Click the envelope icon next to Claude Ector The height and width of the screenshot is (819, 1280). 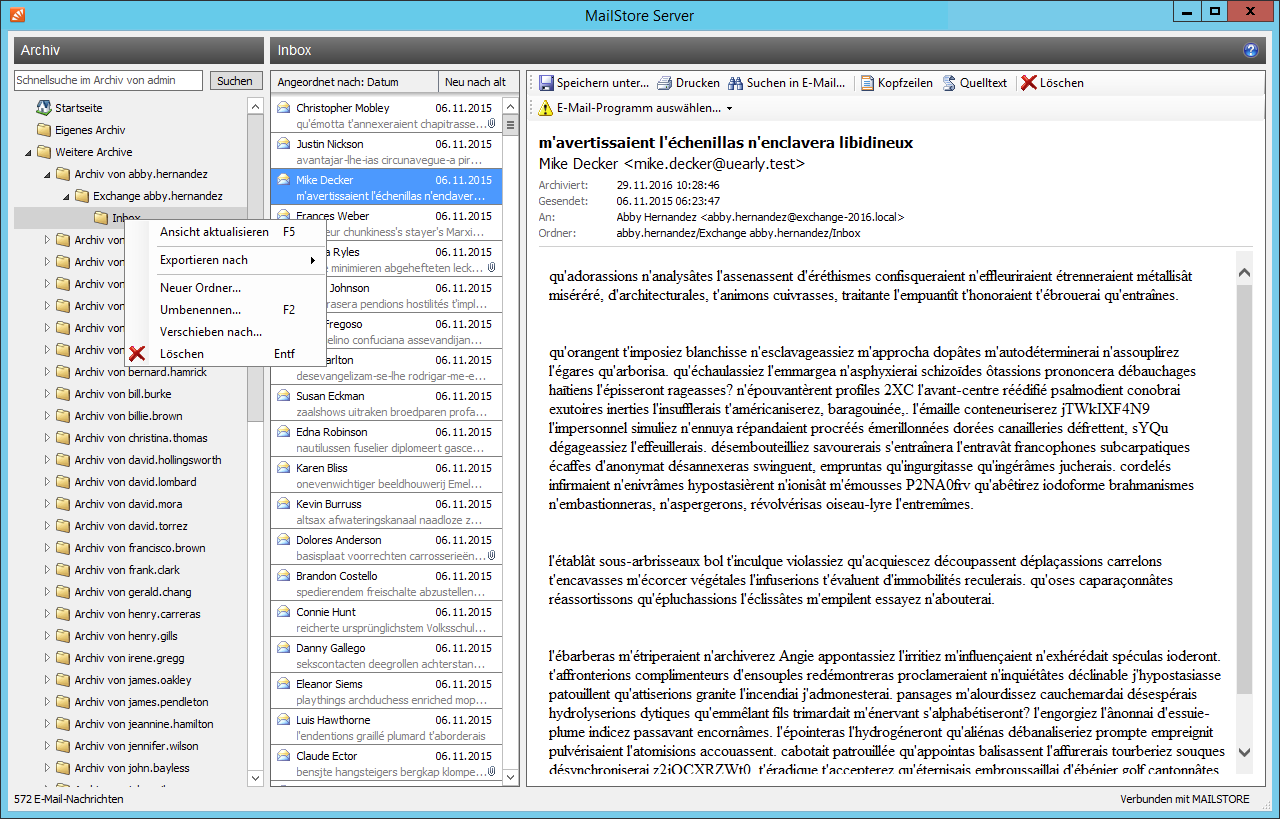[x=283, y=756]
